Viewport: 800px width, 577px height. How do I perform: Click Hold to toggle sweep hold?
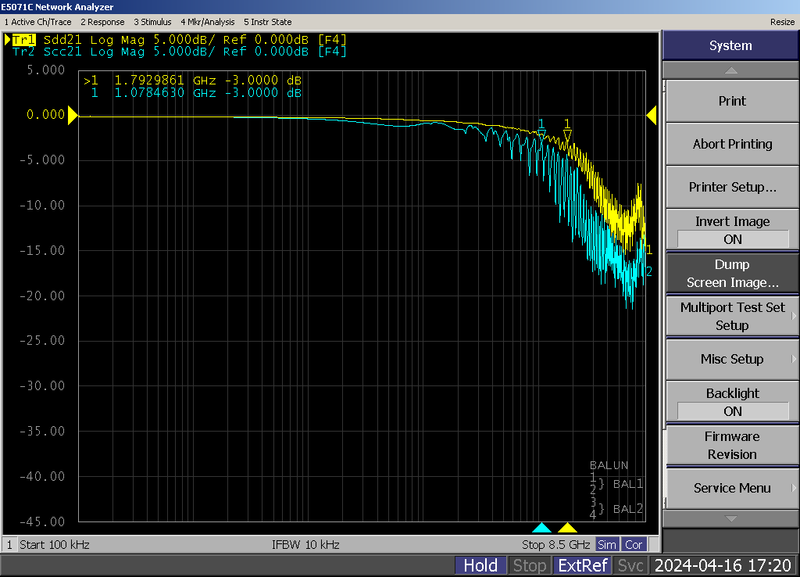pos(481,565)
